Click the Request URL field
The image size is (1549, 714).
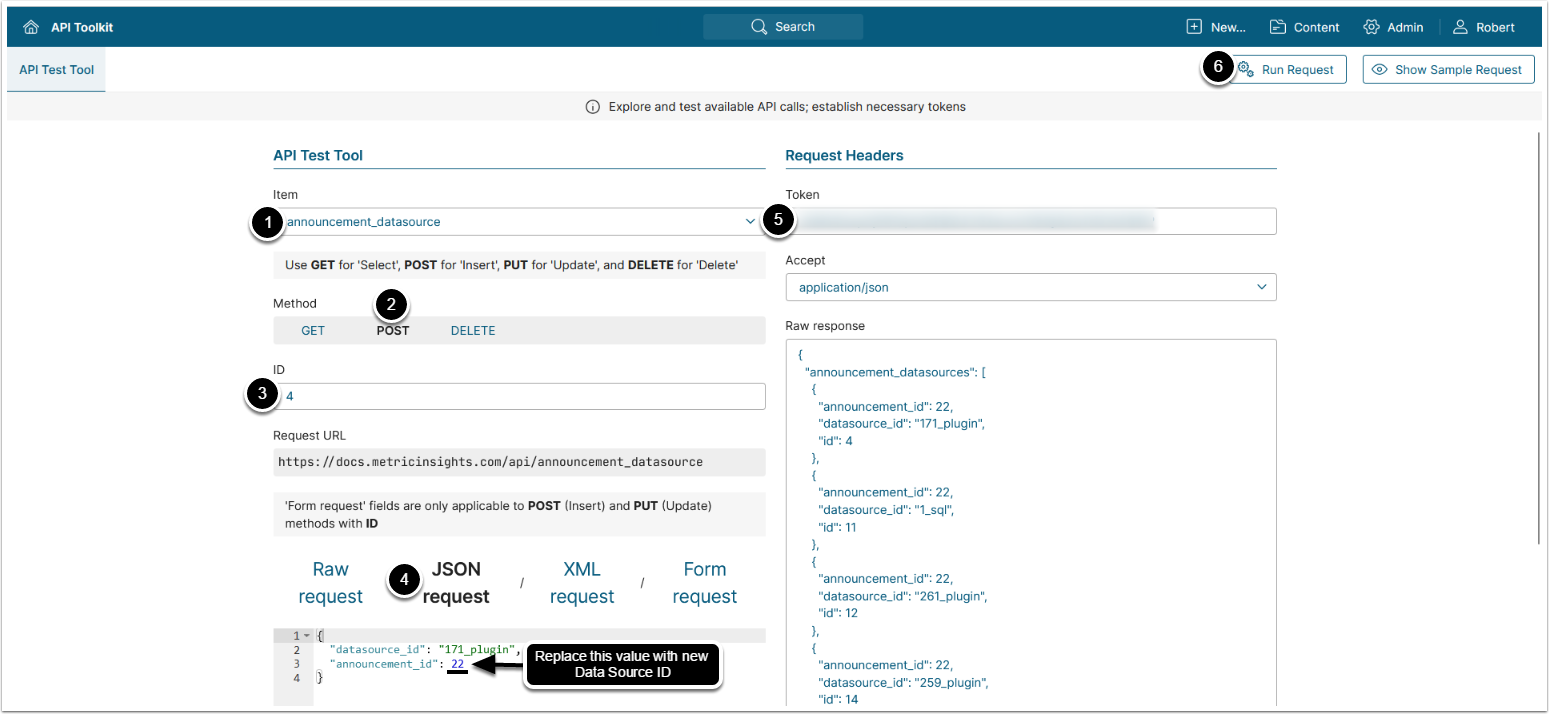tap(519, 462)
